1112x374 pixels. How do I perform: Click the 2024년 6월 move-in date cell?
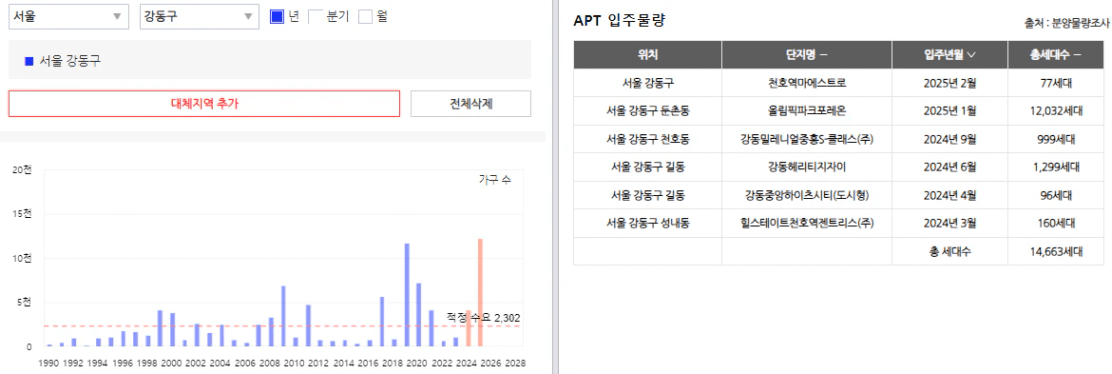(x=950, y=167)
